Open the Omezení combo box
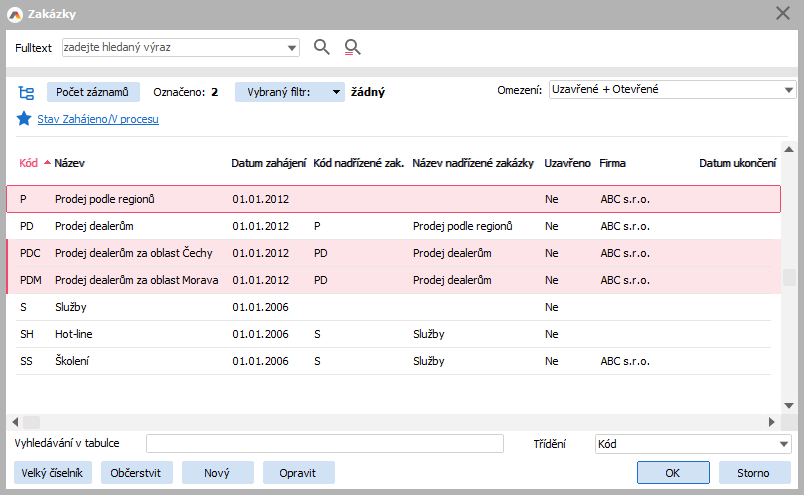This screenshot has width=804, height=495. click(x=672, y=89)
